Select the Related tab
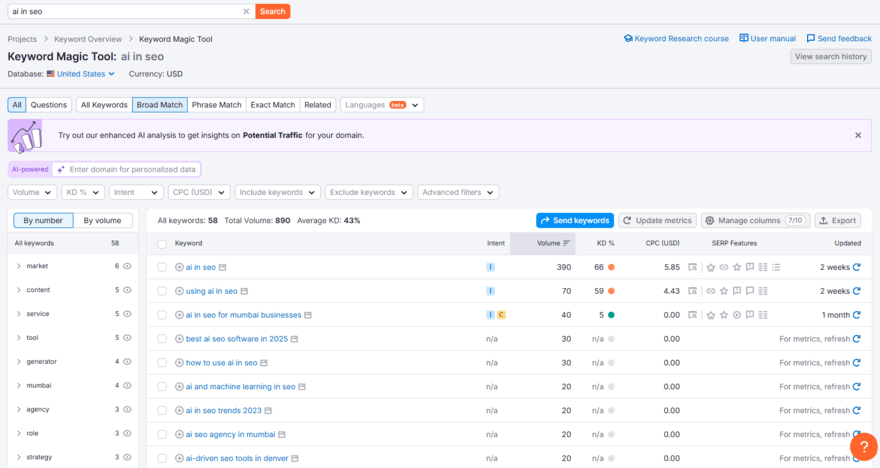Viewport: 880px width, 468px height. pyautogui.click(x=318, y=105)
